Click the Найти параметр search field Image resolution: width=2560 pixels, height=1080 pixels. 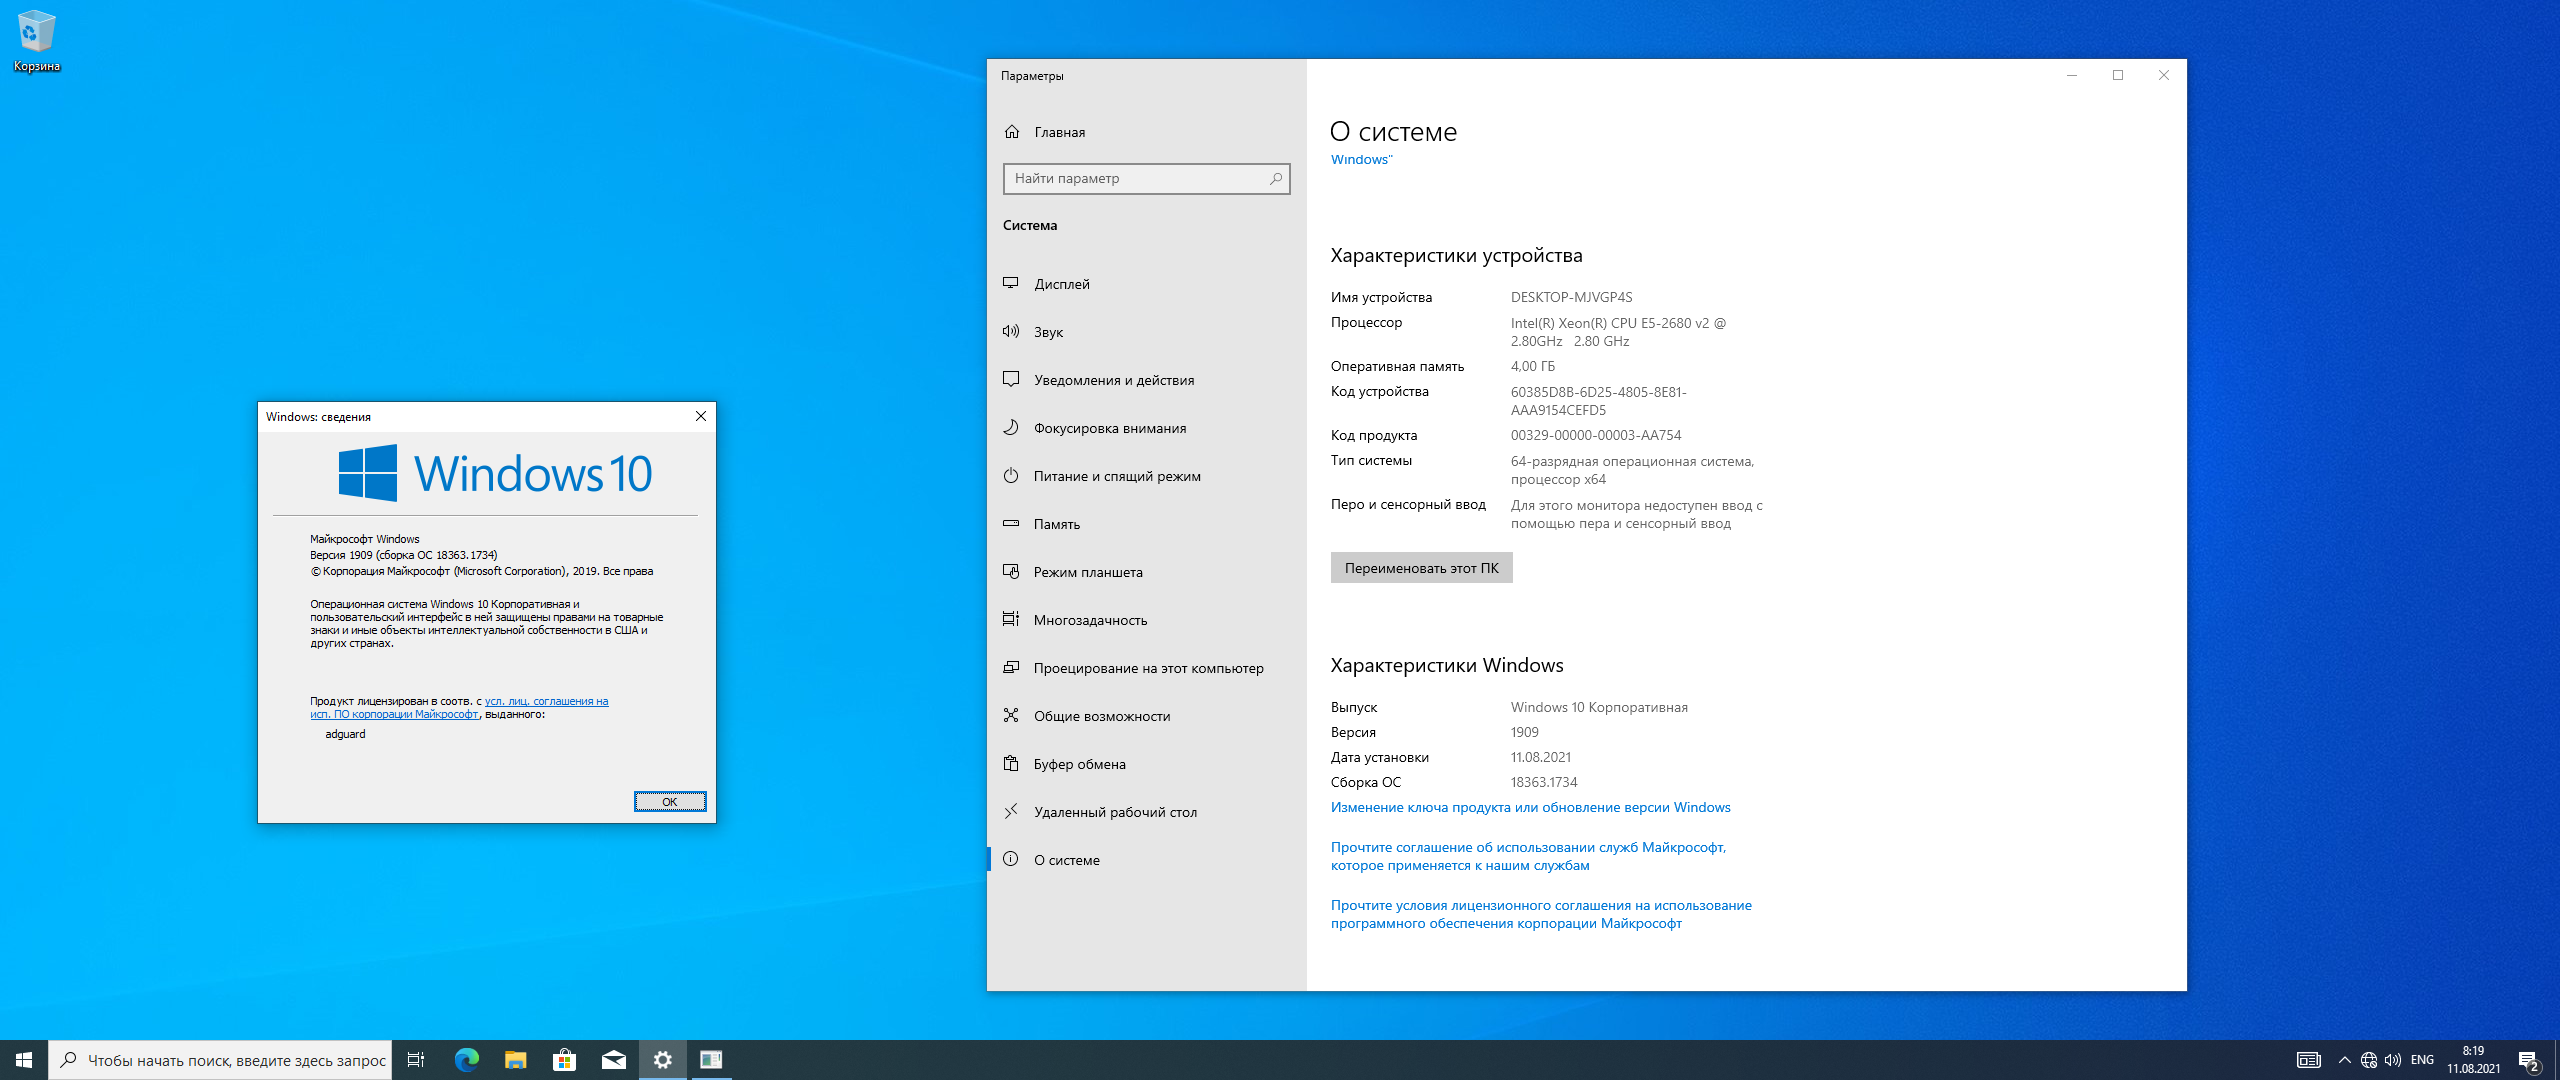click(1147, 179)
